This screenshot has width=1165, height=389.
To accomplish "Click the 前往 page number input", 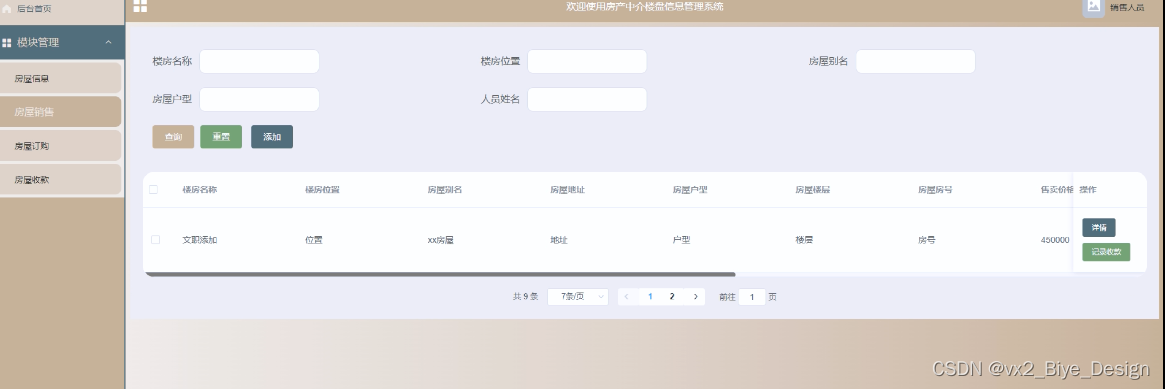I will tap(752, 297).
